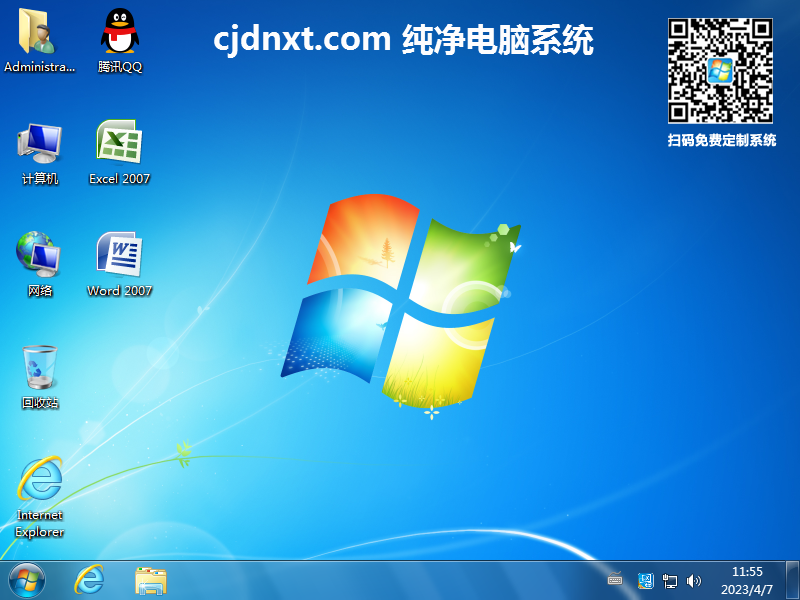Click the QR code image on the desktop

click(720, 70)
